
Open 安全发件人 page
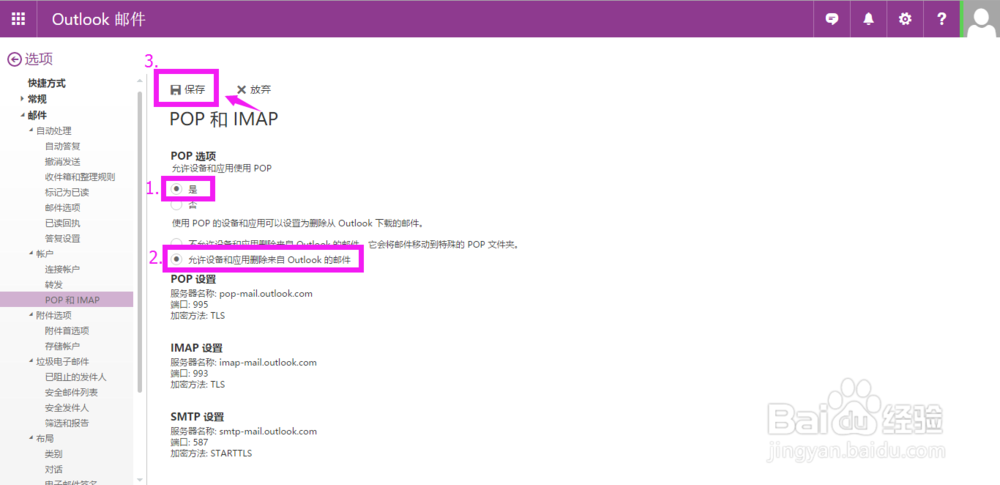coord(67,407)
